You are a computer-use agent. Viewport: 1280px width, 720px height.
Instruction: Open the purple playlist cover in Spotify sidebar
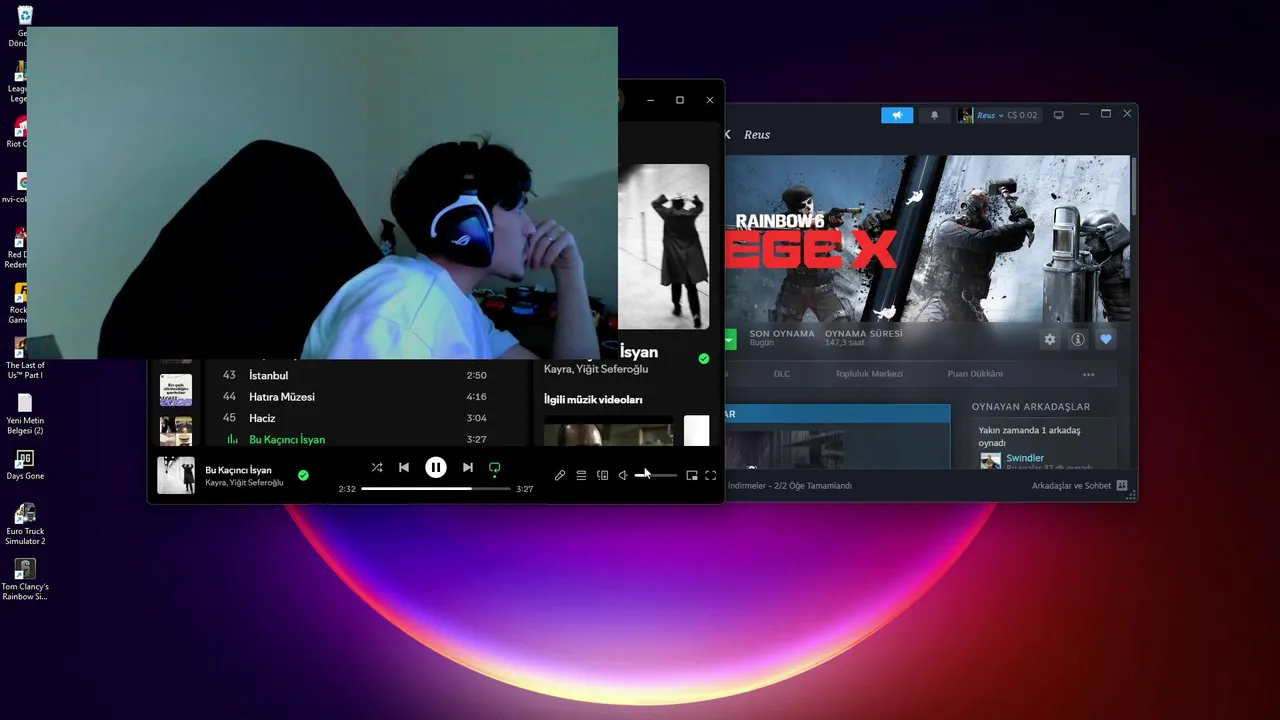pyautogui.click(x=176, y=390)
